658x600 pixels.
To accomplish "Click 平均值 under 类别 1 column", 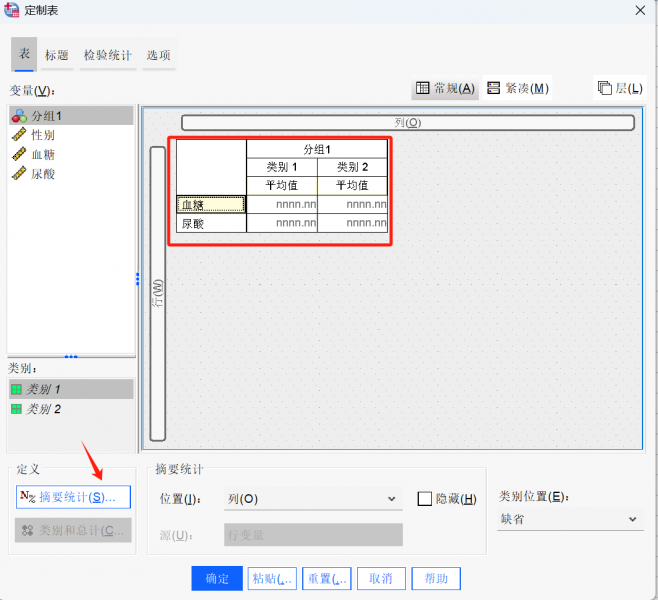I will (x=282, y=185).
